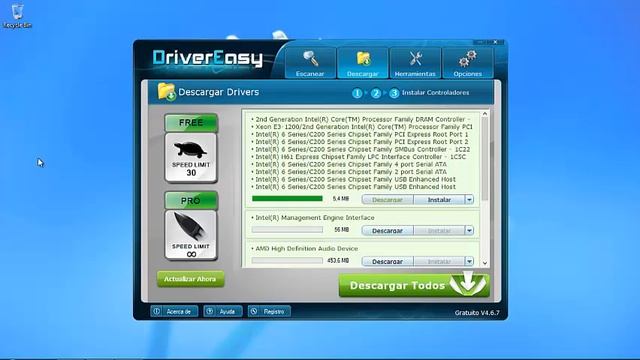
Task: Click Descargar for Intel Management Engine Interface
Action: click(x=387, y=231)
